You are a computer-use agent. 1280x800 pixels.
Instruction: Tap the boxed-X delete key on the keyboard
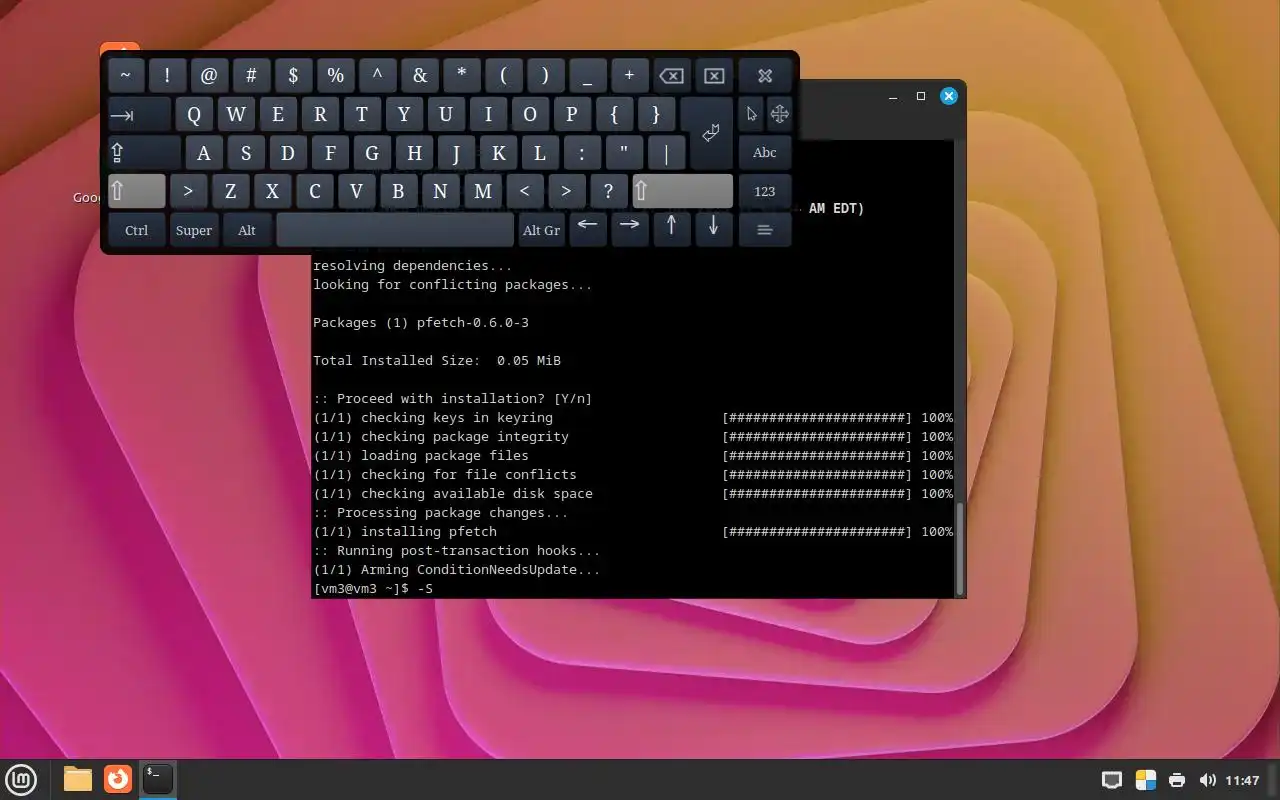713,75
